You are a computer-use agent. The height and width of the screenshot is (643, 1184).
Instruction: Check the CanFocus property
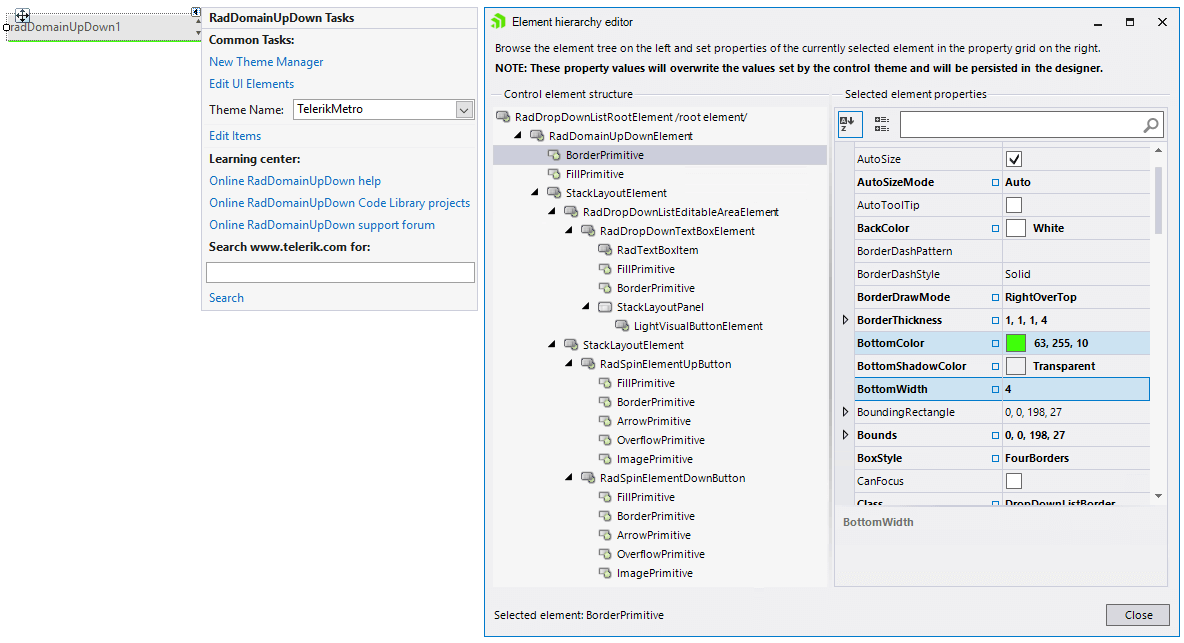pos(1013,481)
